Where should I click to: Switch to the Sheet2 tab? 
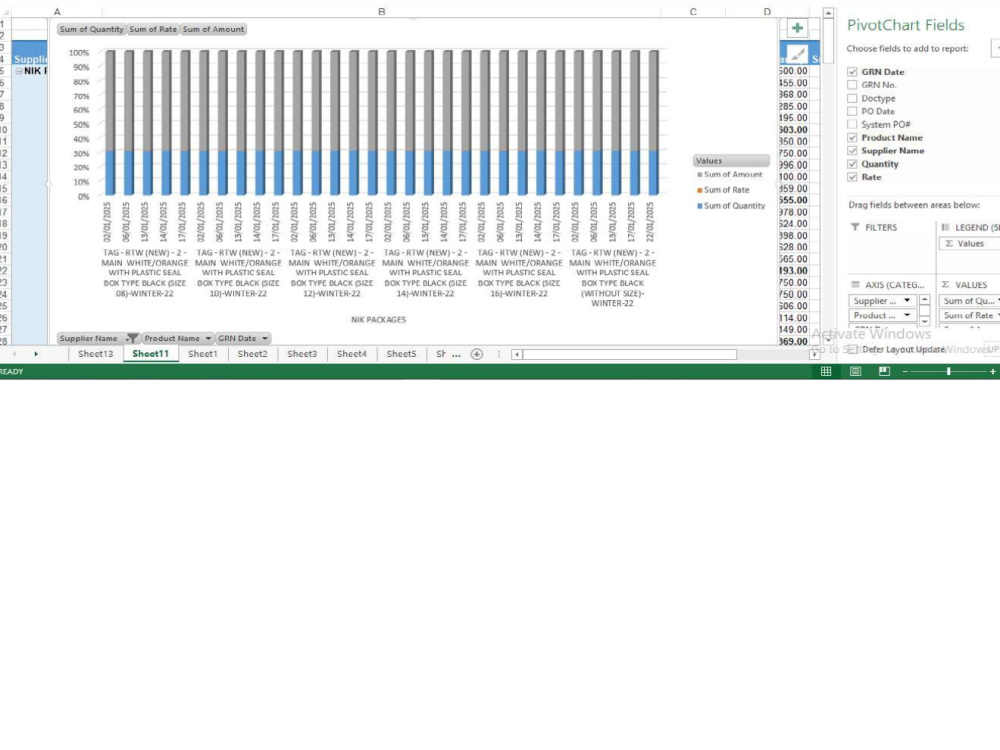pos(253,354)
